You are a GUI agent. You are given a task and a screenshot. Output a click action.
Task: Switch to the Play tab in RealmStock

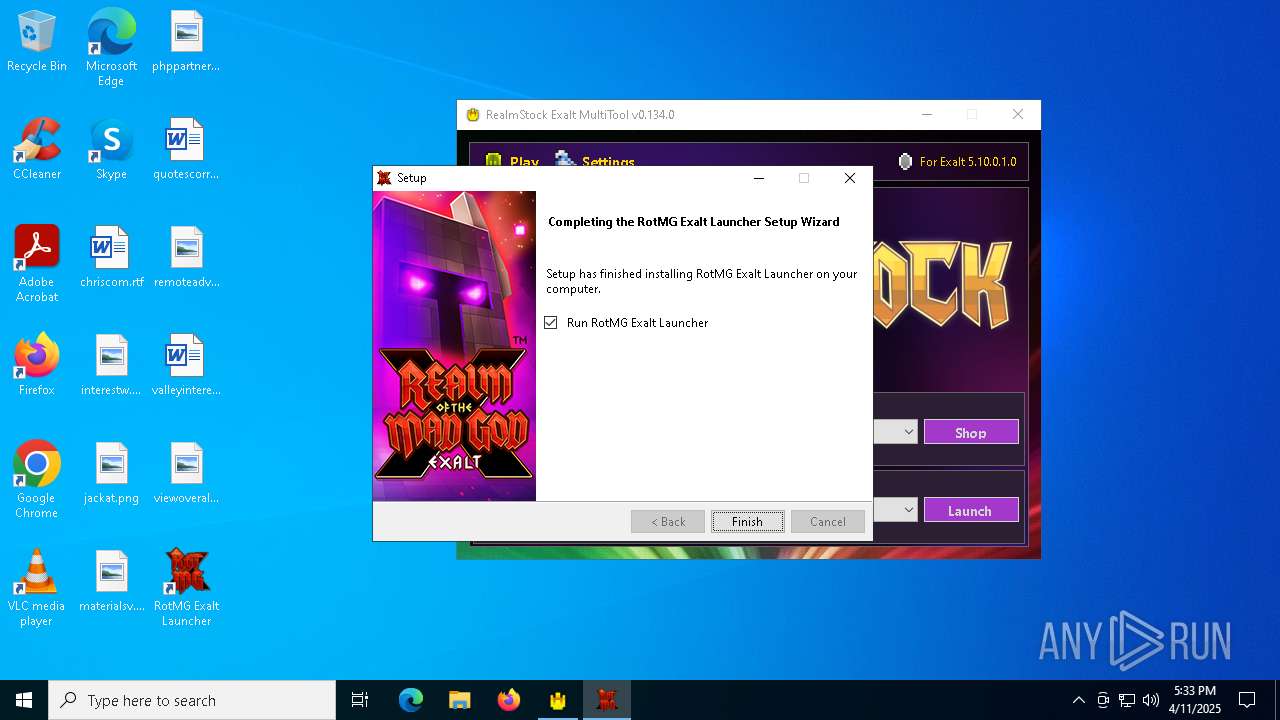[512, 162]
